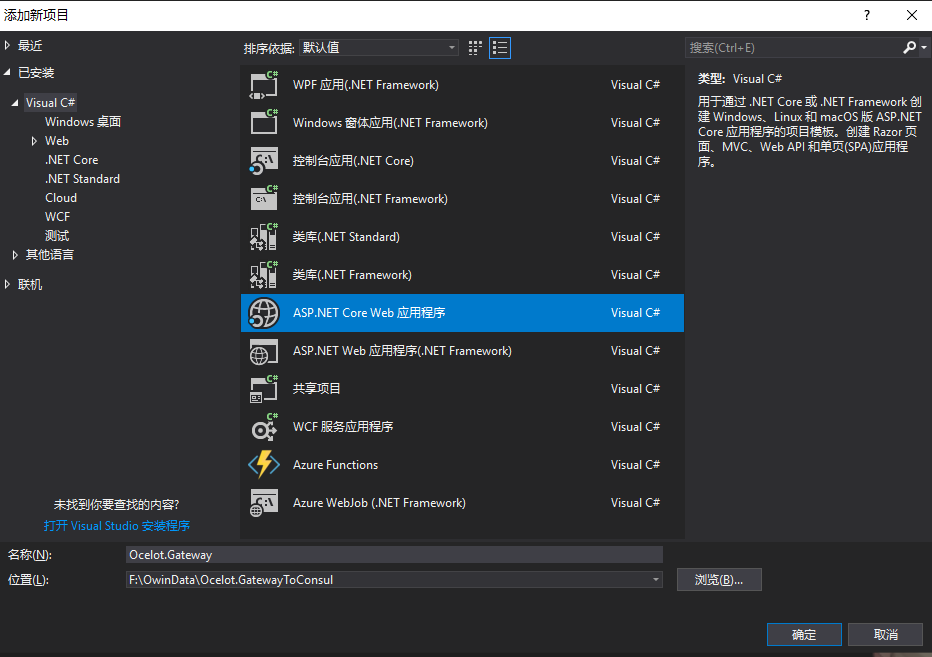Expand the 联机 (Online) tree node
The width and height of the screenshot is (932, 657).
tap(7, 285)
